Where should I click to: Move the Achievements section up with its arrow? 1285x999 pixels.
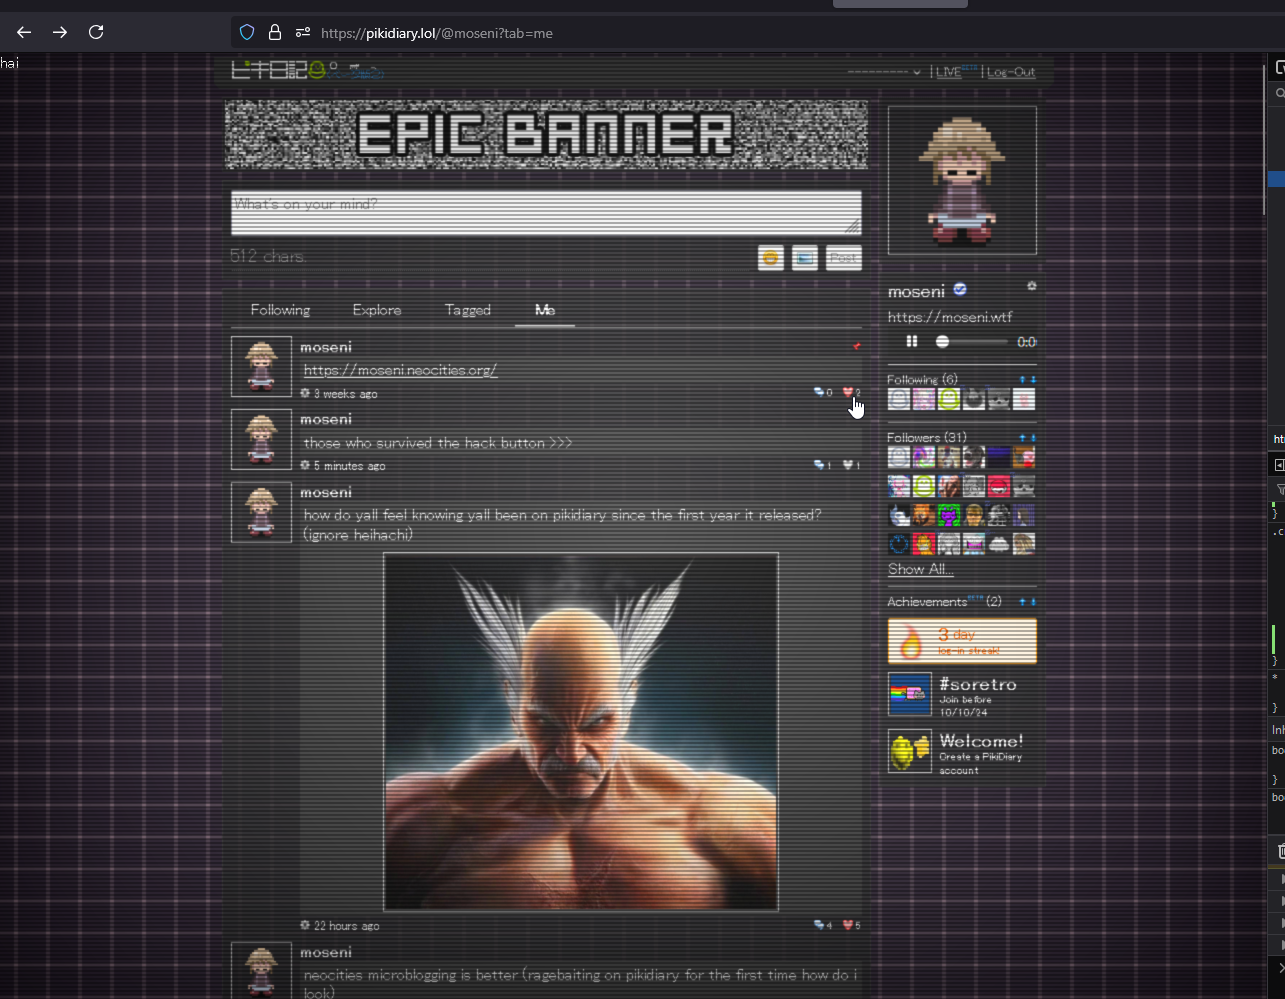click(x=1022, y=602)
